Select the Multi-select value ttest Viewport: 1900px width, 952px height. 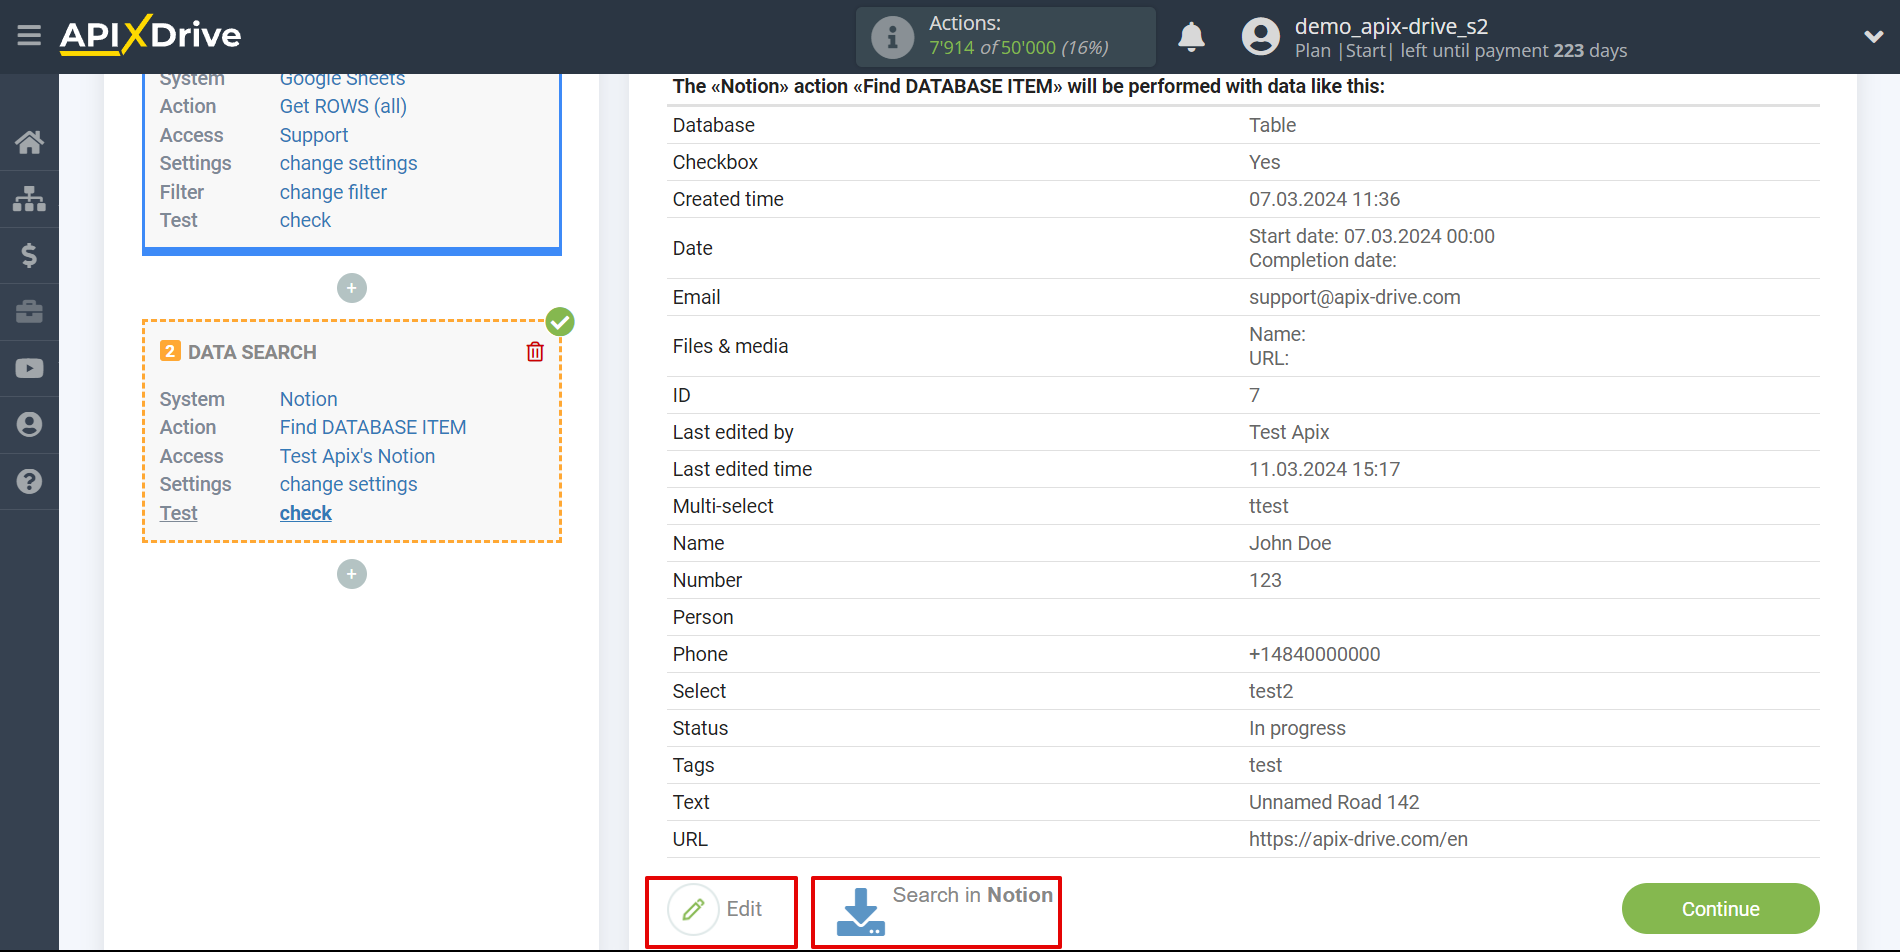1268,506
